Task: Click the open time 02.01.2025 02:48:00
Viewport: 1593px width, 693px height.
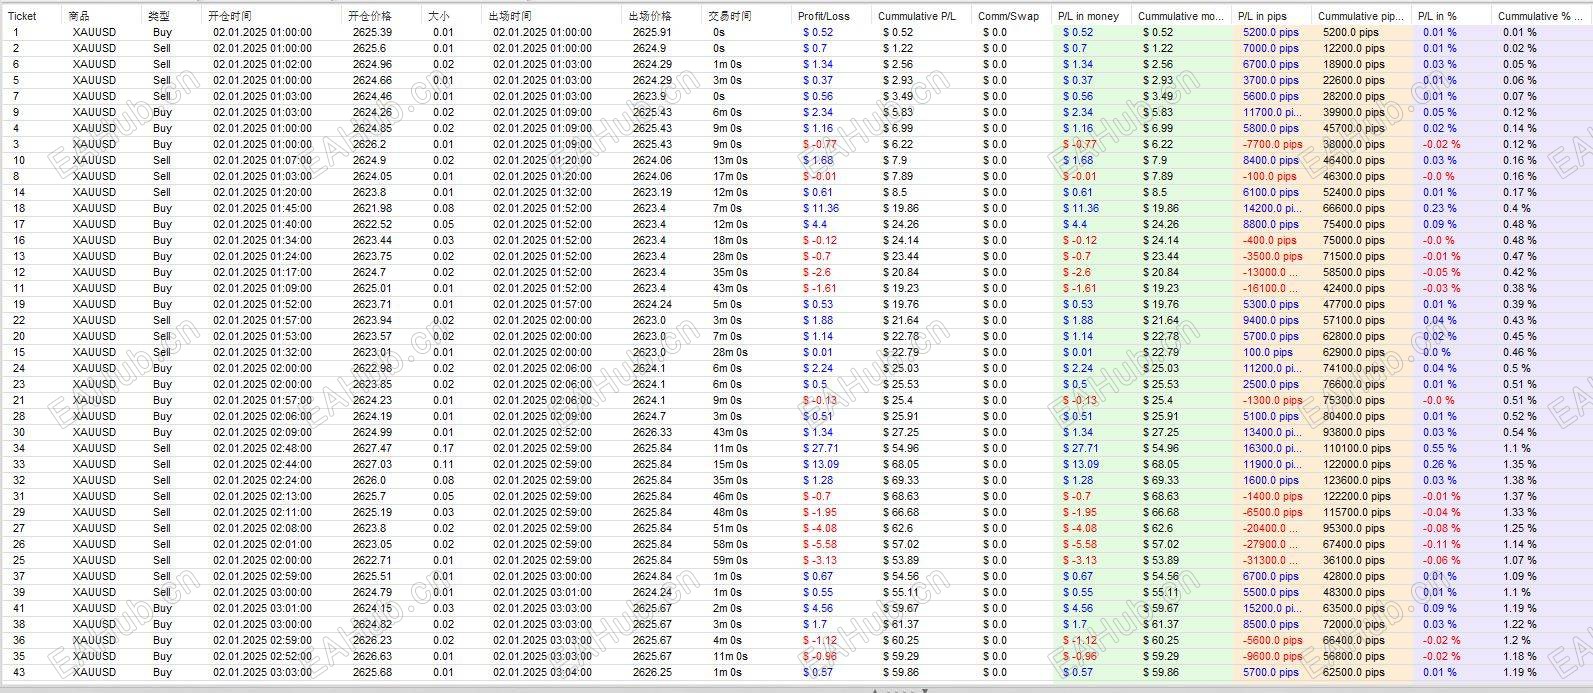Action: [262, 448]
